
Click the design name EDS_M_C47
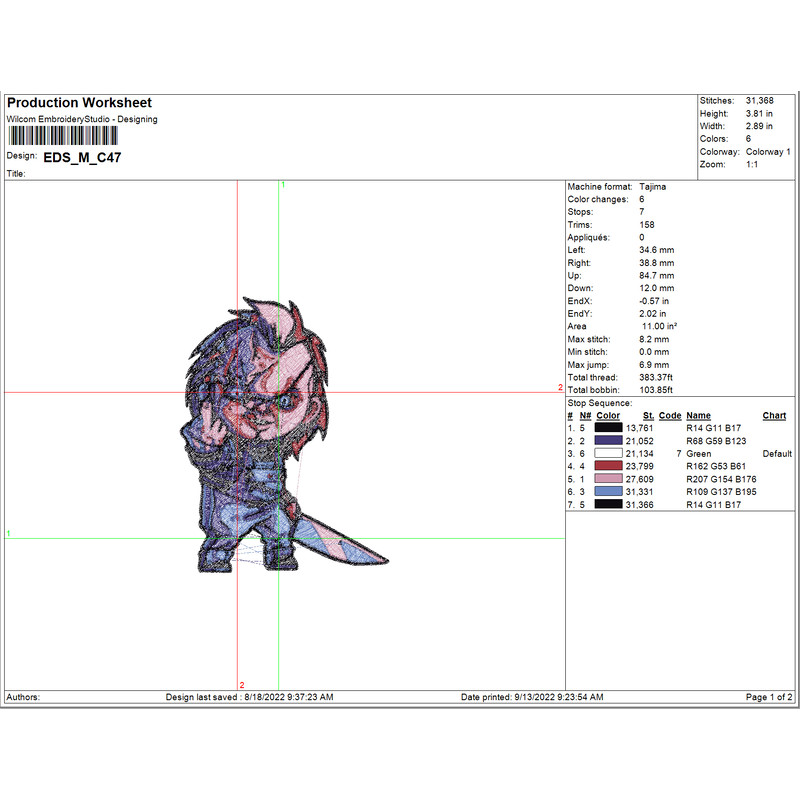point(83,157)
